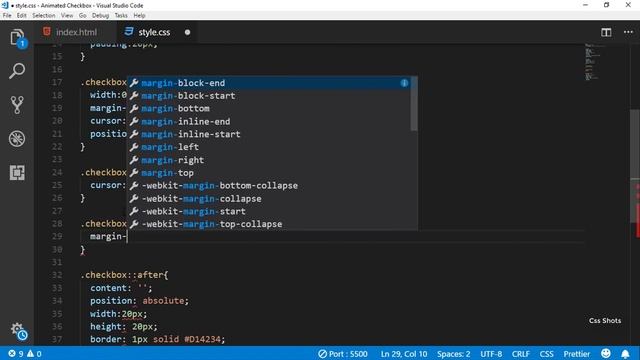This screenshot has height=360, width=640.
Task: Click '.checkbox::after{' selector line
Action: pyautogui.click(x=124, y=275)
